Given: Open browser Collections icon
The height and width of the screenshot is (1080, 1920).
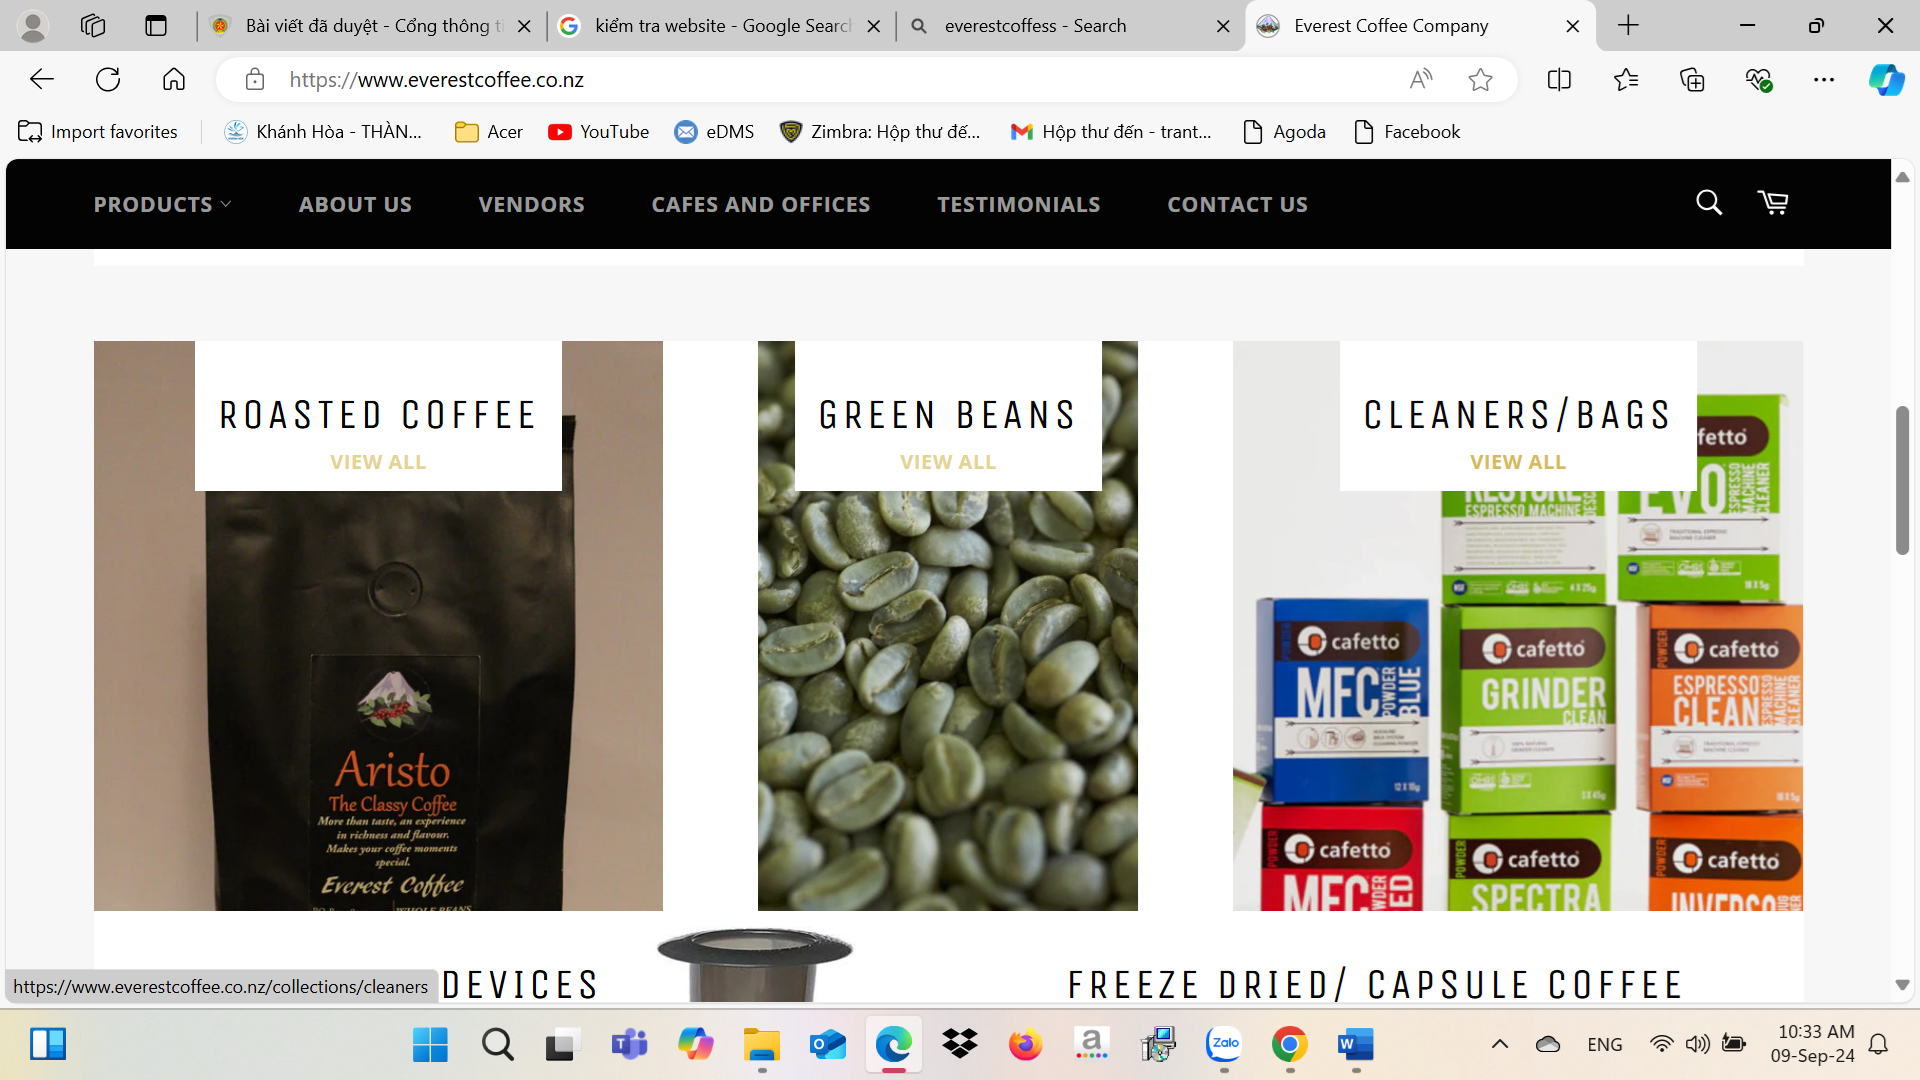Looking at the screenshot, I should (1692, 80).
